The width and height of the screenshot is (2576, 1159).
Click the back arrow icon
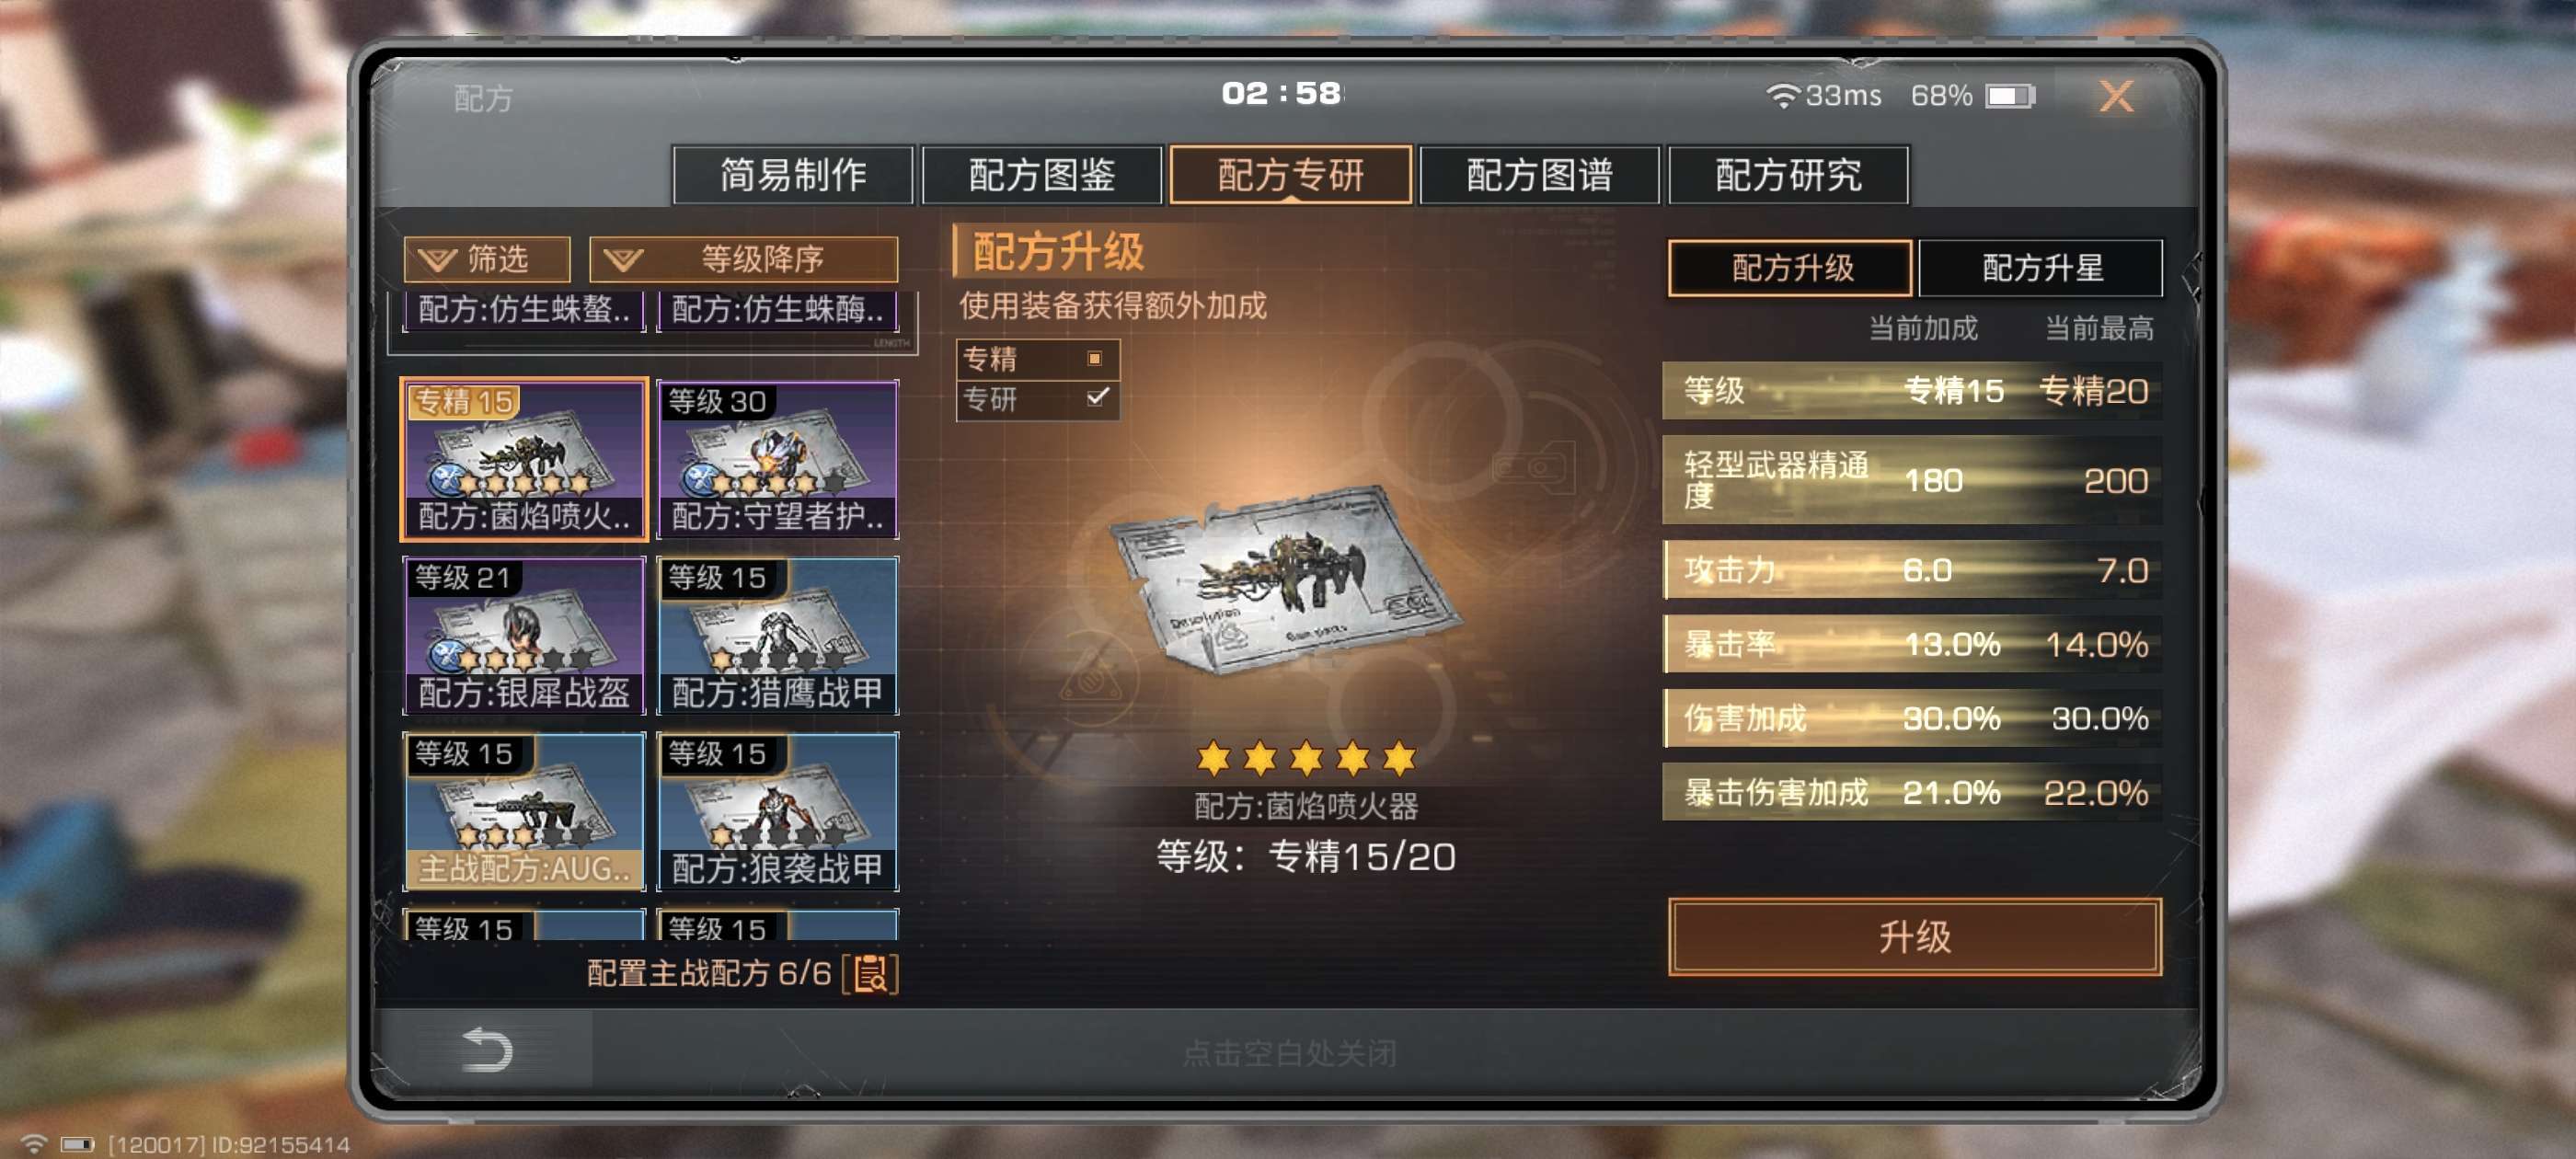point(487,1049)
